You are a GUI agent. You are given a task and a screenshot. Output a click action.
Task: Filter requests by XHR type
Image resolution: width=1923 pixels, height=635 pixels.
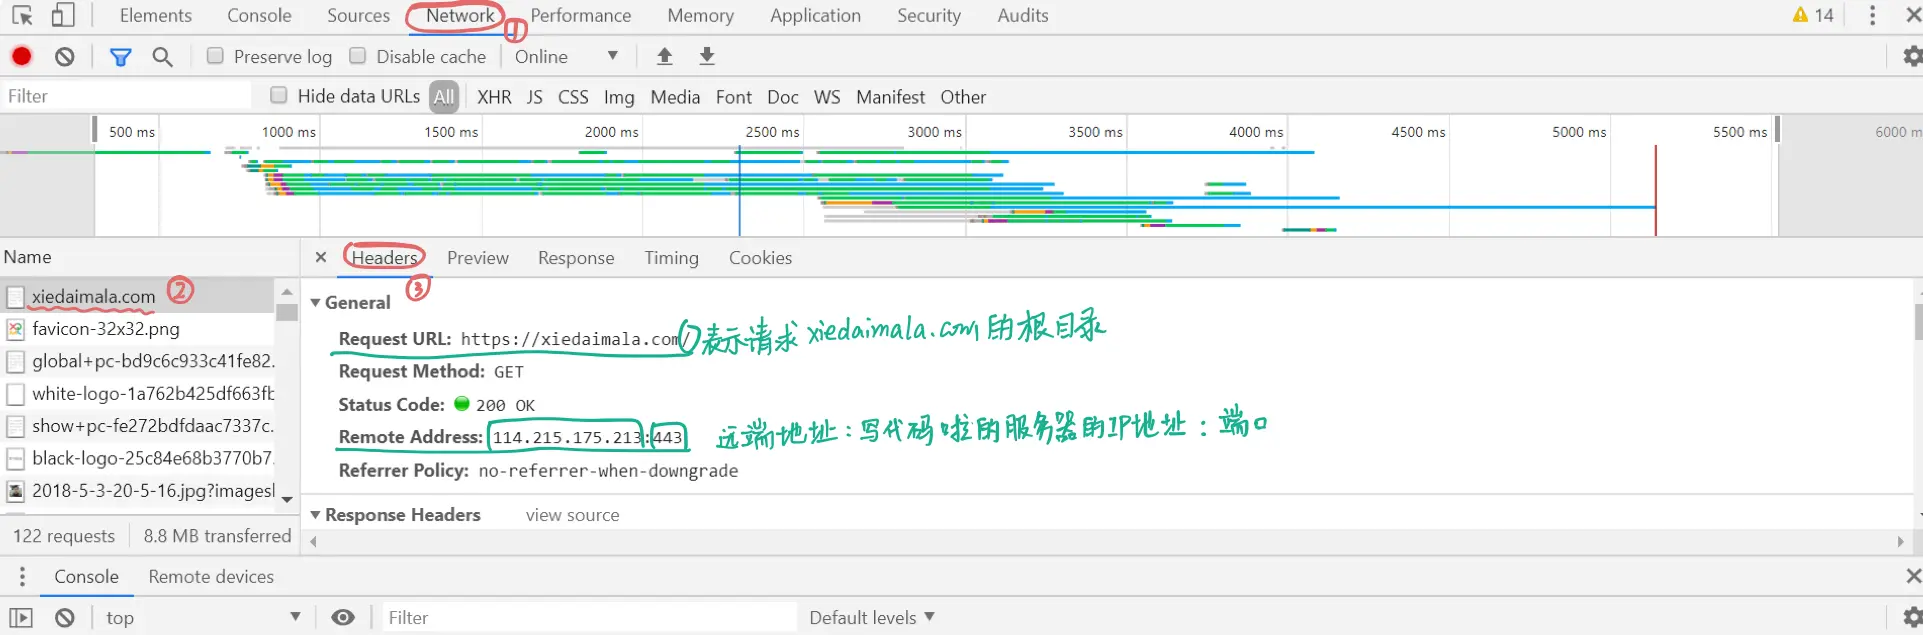point(494,97)
